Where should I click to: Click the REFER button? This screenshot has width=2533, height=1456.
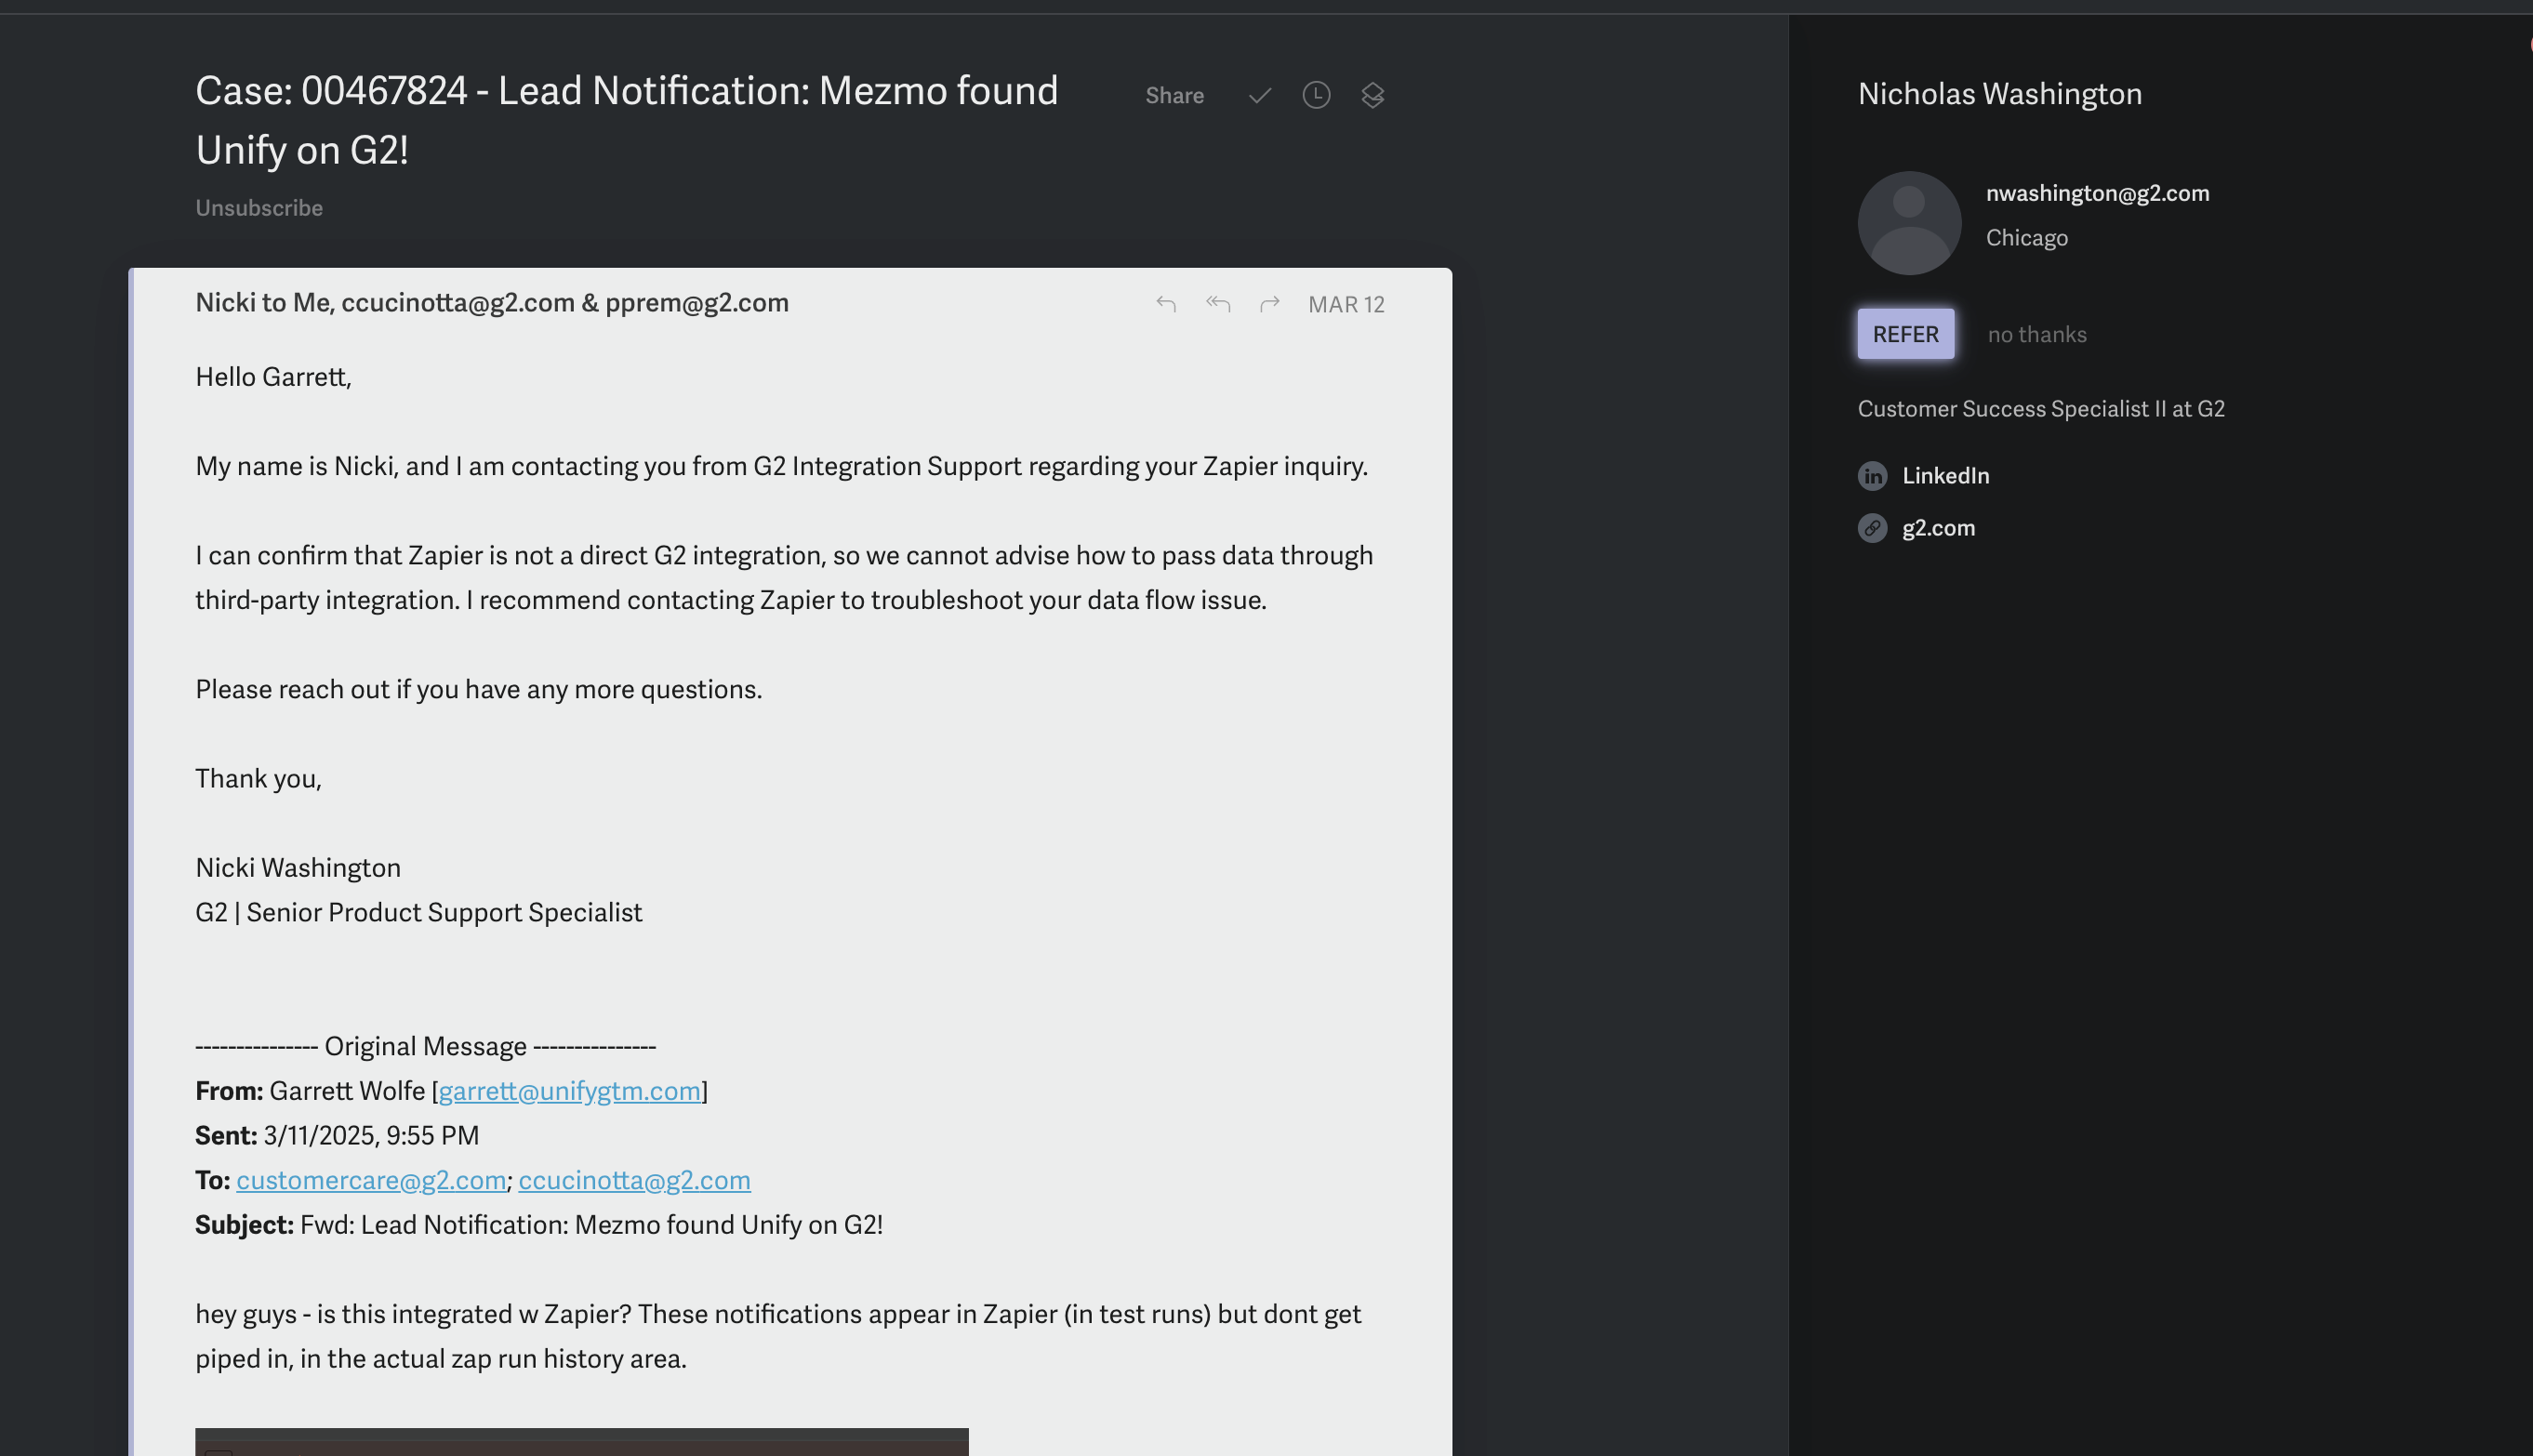[1905, 334]
